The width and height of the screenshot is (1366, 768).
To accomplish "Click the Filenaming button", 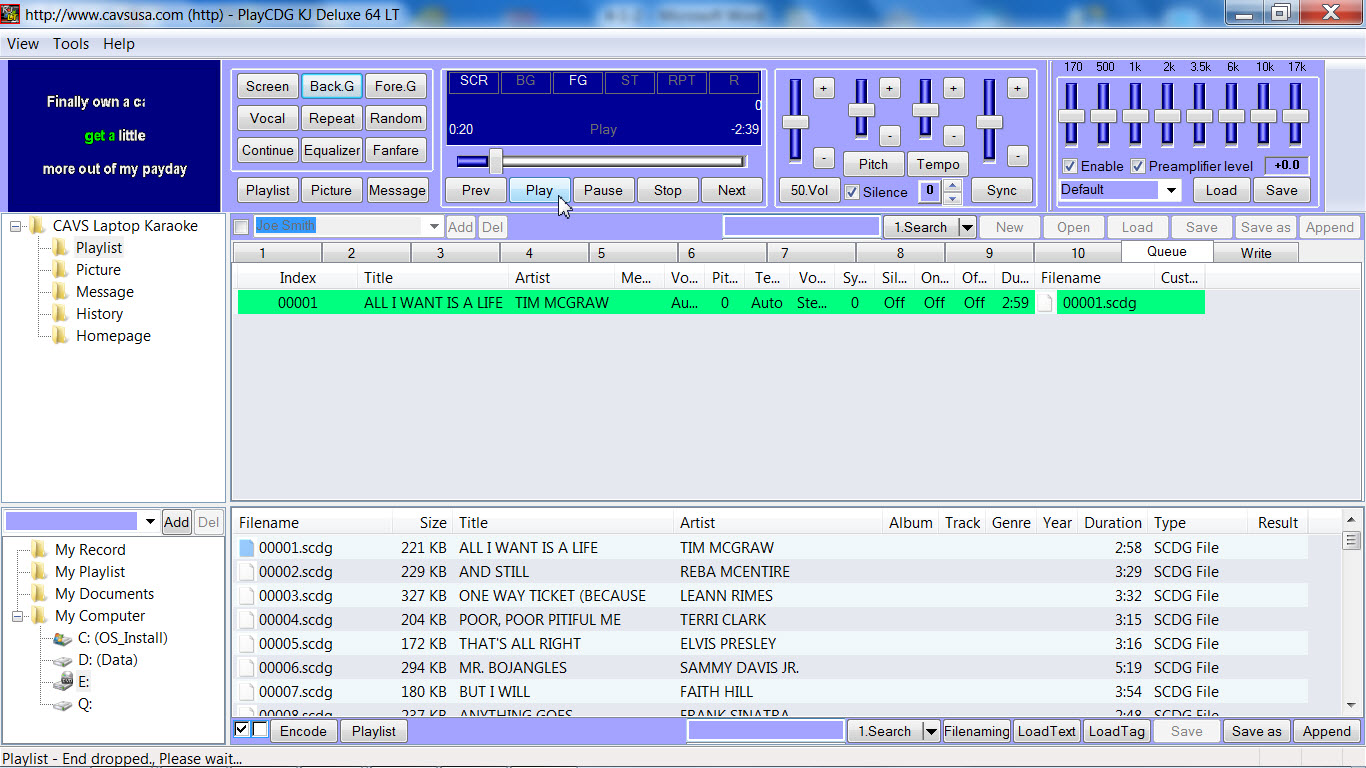I will click(x=977, y=731).
